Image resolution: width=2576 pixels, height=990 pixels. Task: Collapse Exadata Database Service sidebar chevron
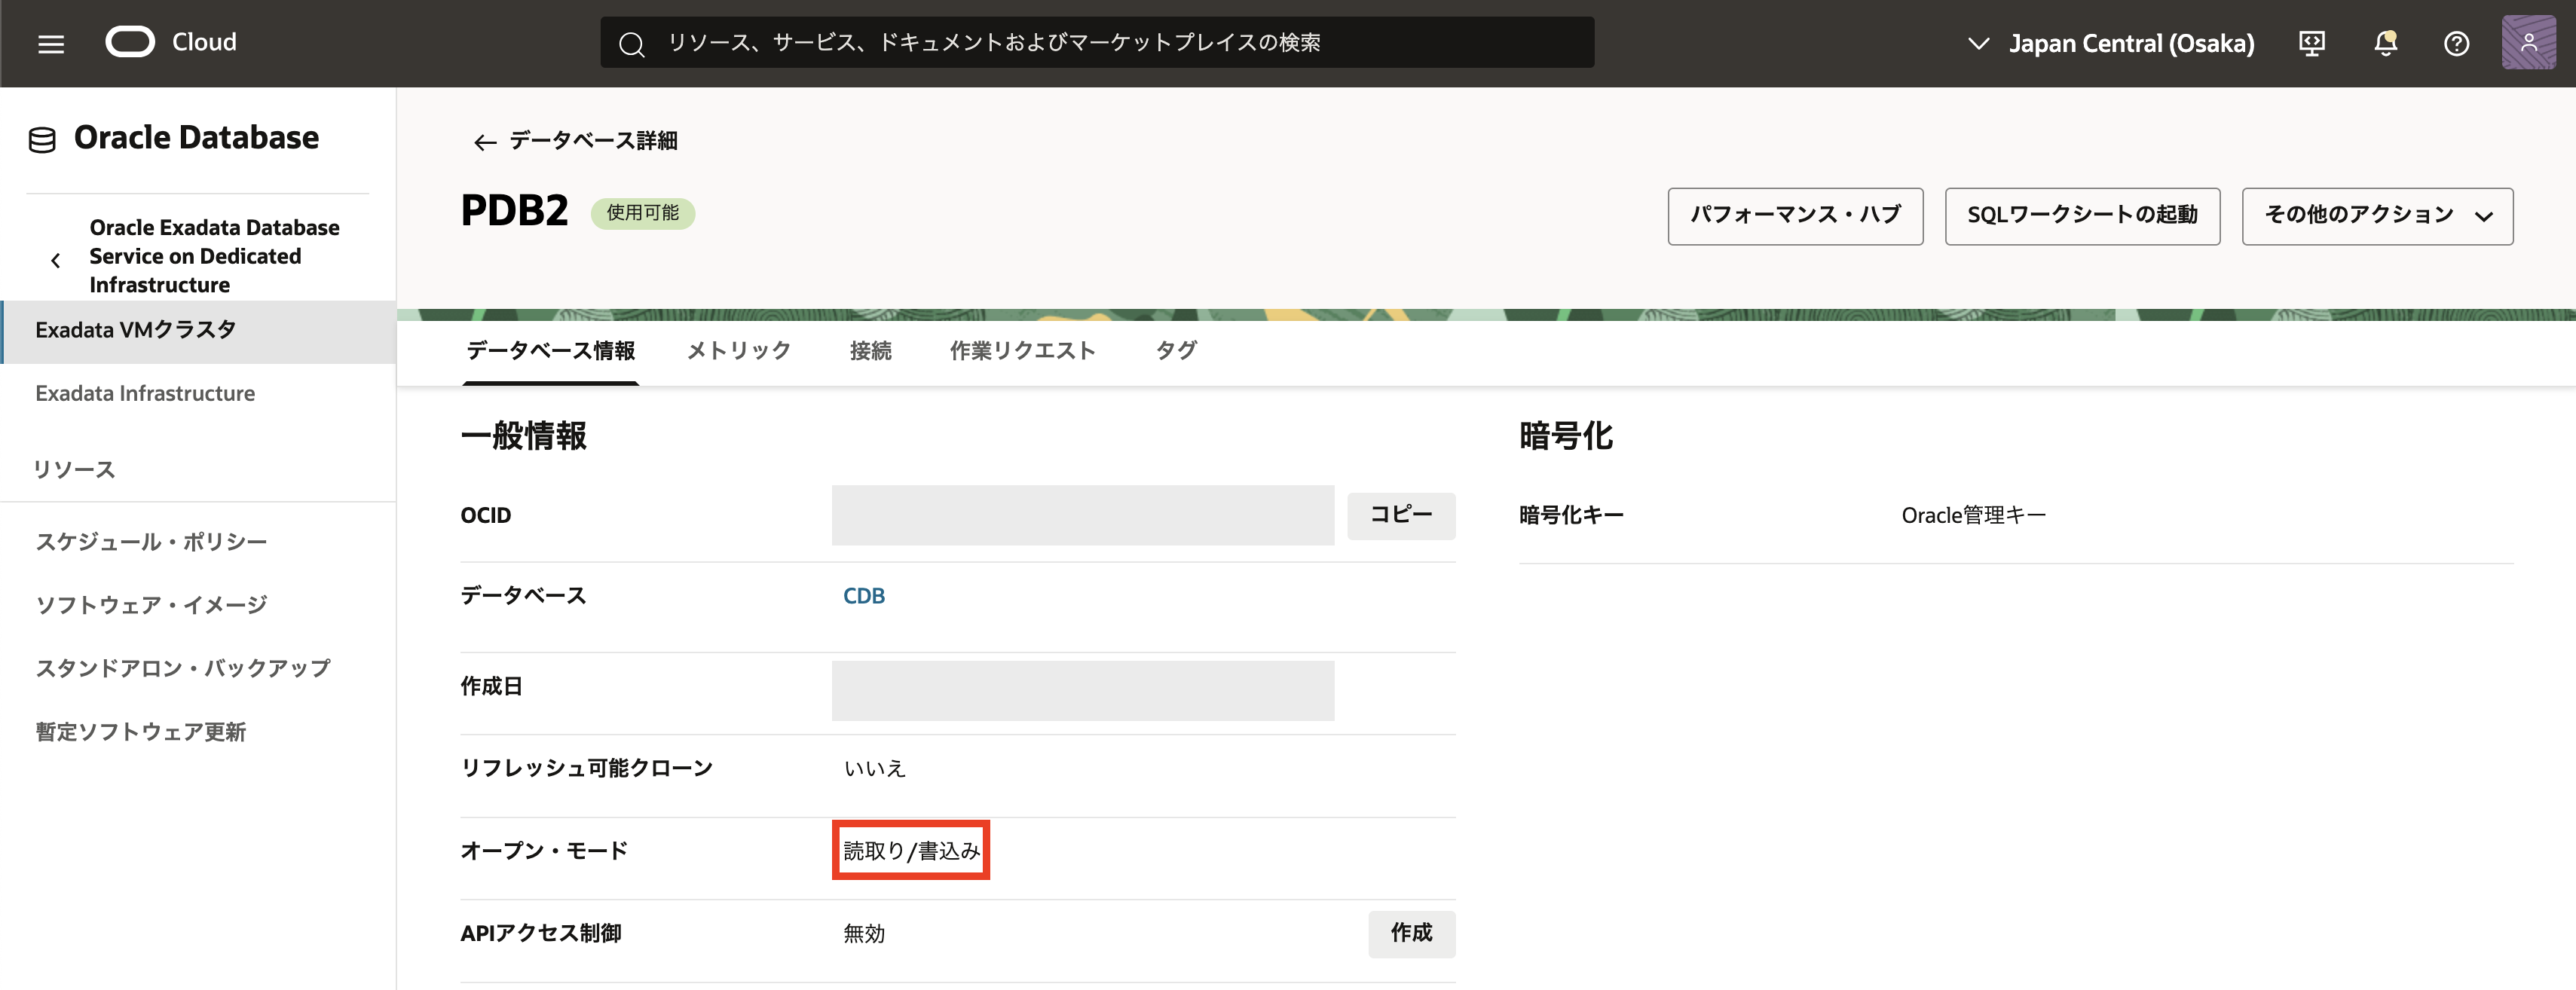56,260
